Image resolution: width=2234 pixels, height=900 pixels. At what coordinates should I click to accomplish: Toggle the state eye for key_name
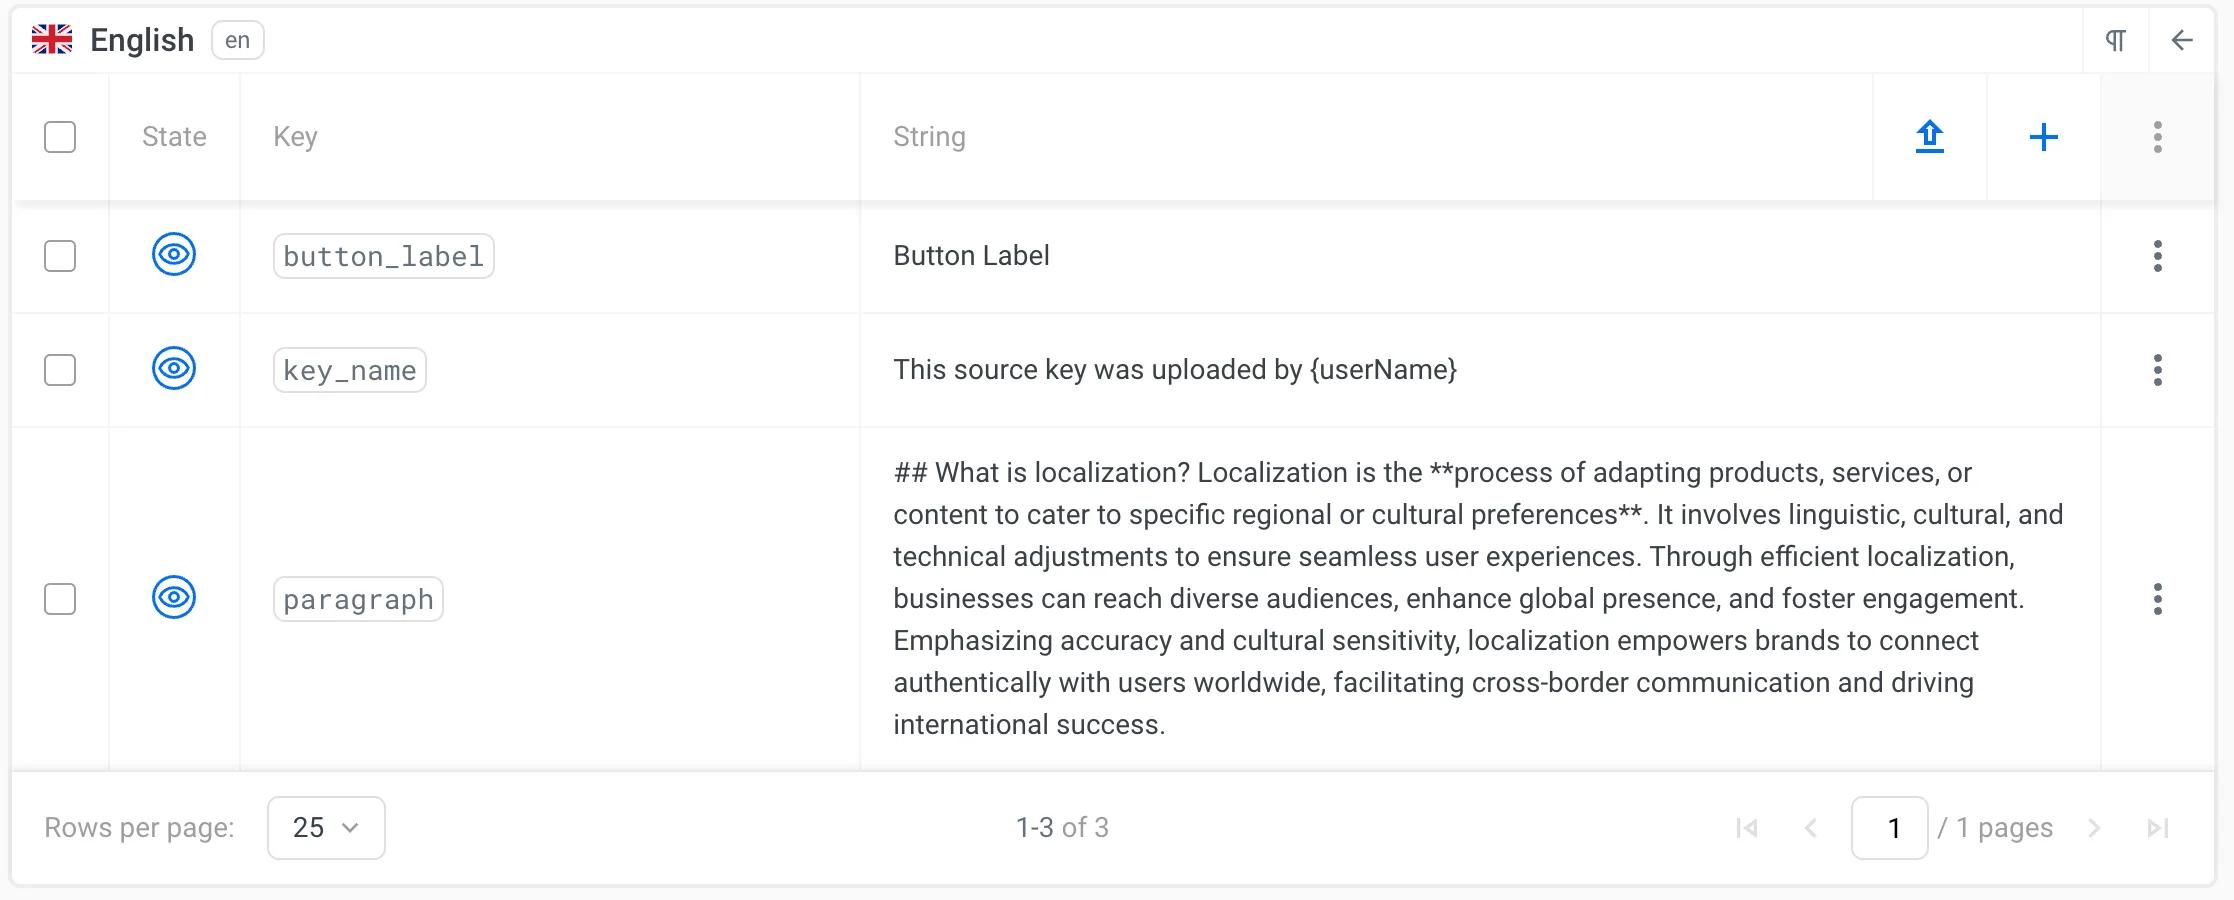click(x=174, y=369)
